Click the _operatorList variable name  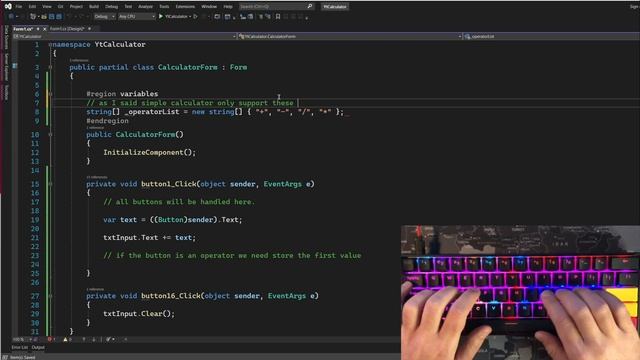pos(151,112)
